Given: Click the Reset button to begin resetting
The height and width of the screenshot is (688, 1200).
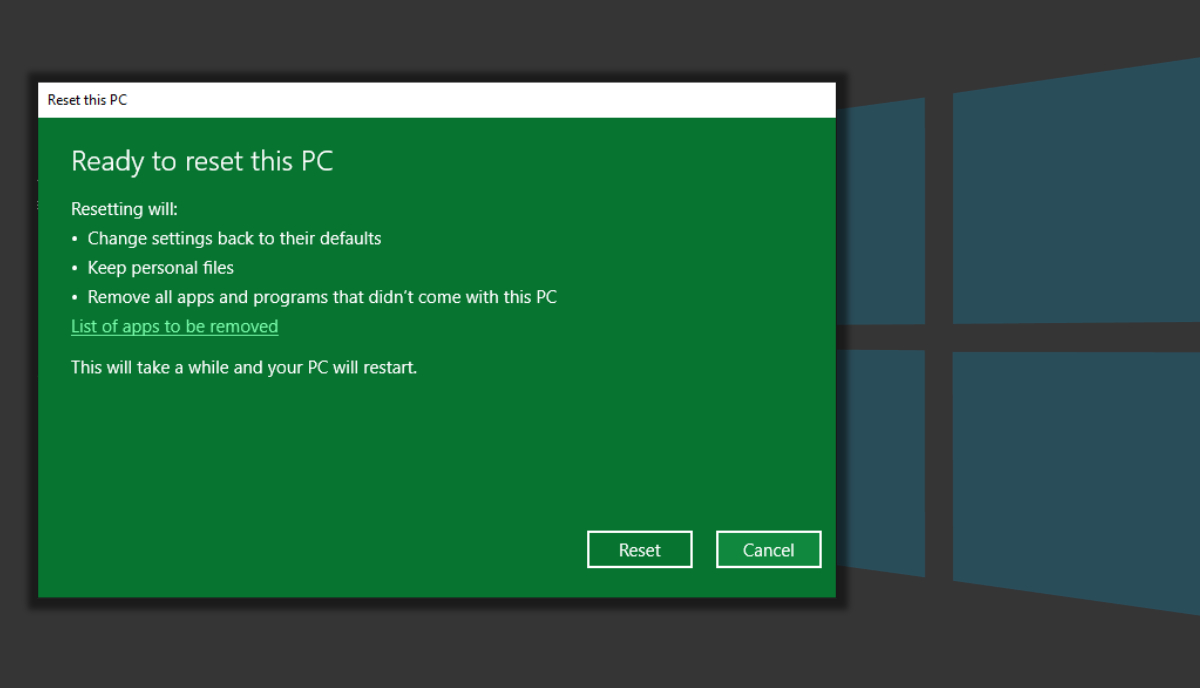Looking at the screenshot, I should (639, 549).
